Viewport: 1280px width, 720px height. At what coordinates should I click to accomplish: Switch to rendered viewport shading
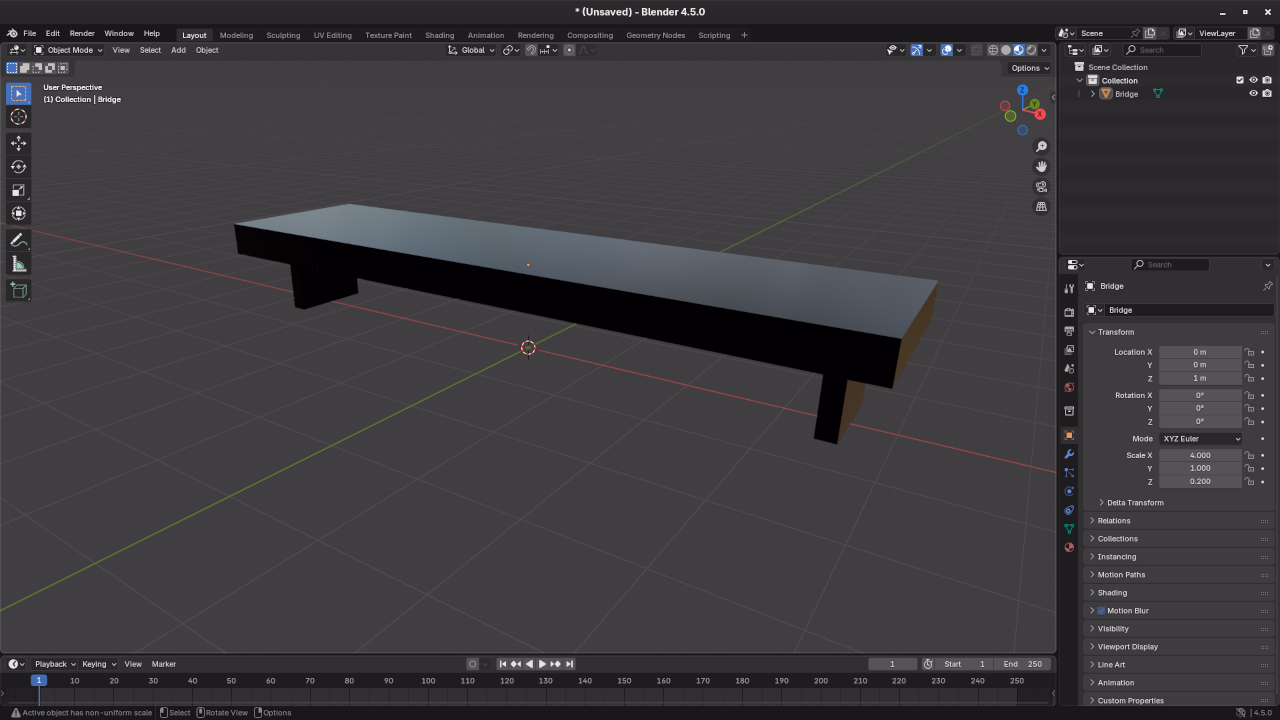coord(1031,50)
